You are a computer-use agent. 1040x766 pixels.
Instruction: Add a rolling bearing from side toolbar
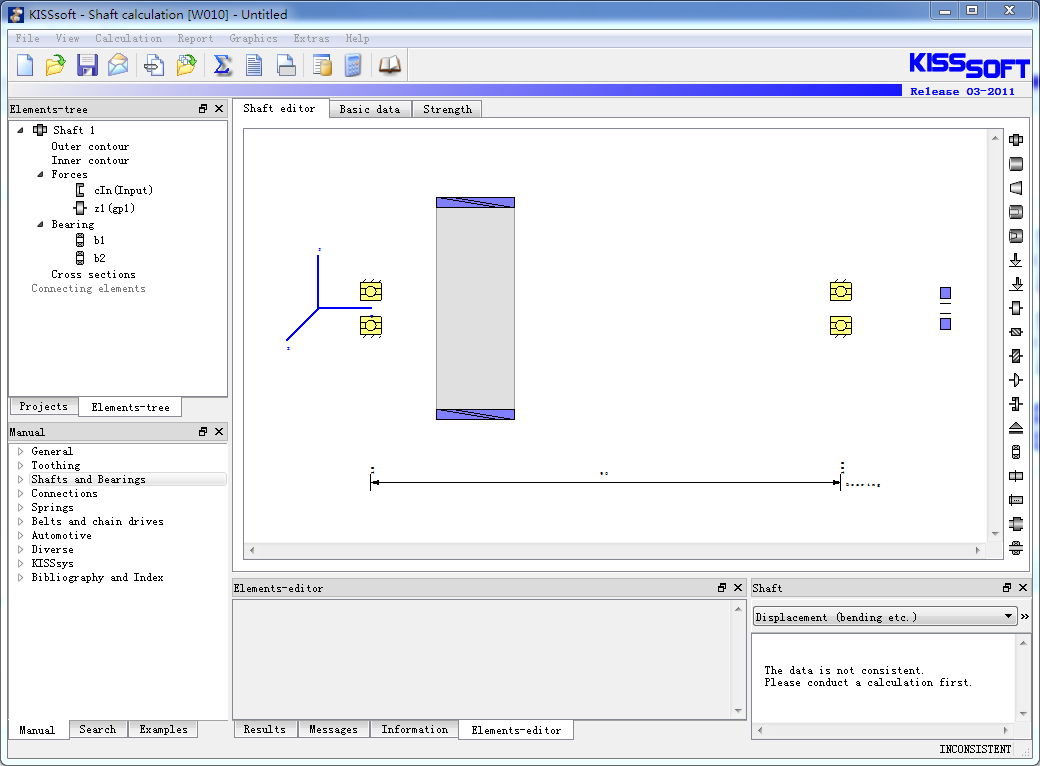pyautogui.click(x=1016, y=452)
